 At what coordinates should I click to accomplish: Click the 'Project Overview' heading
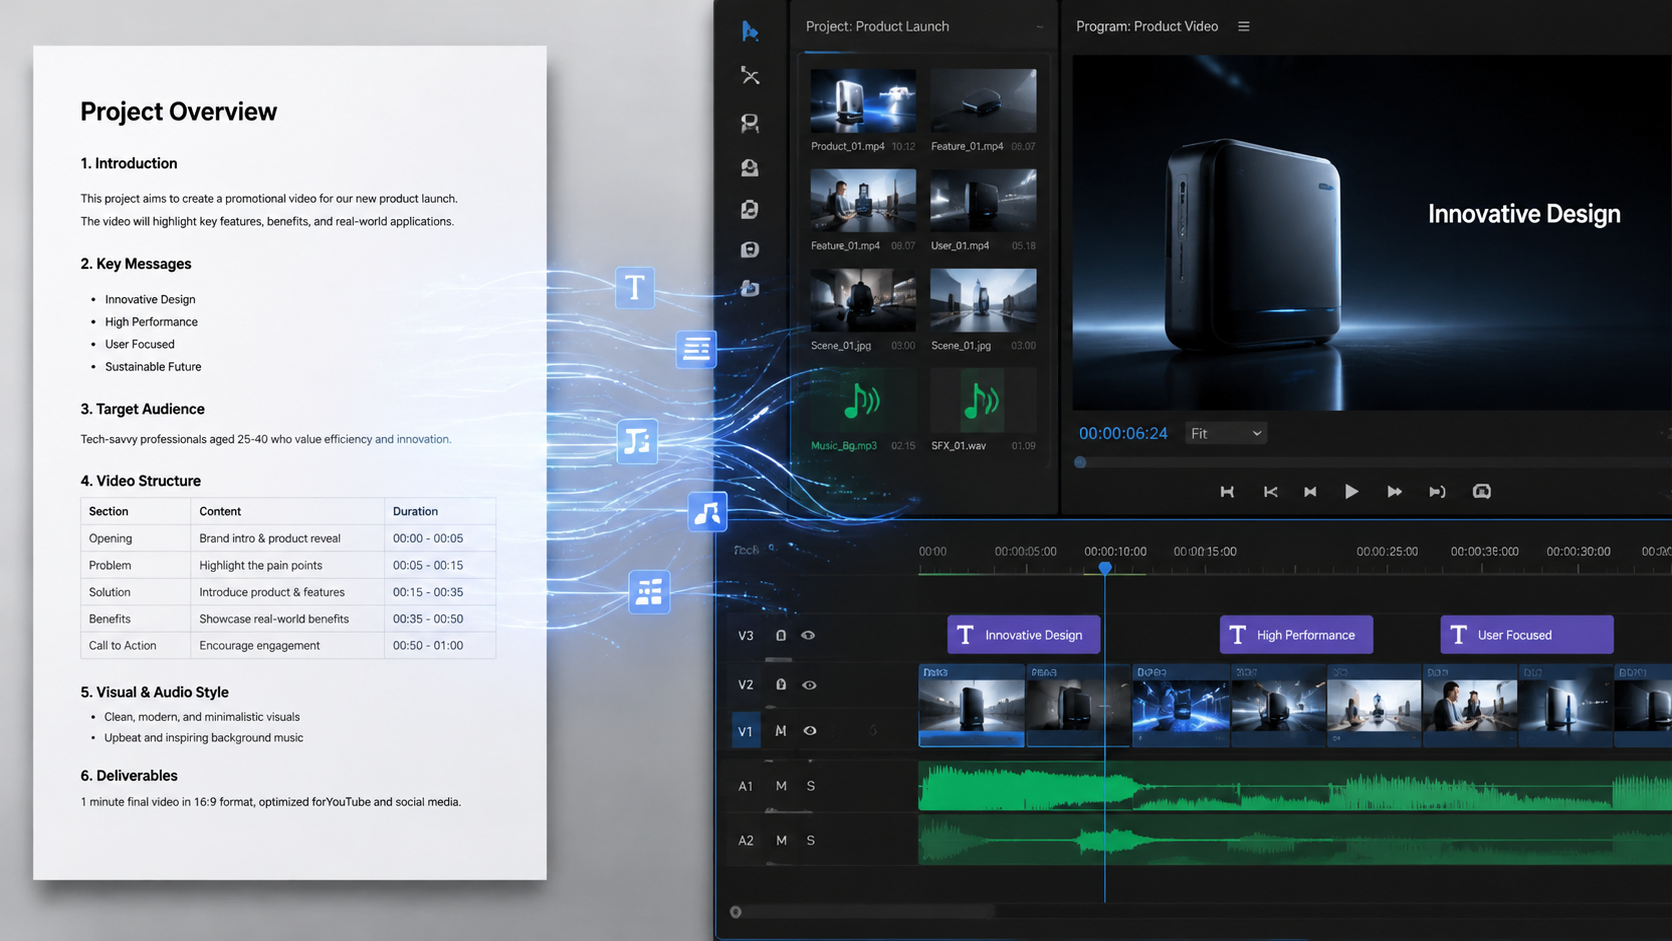pyautogui.click(x=179, y=111)
